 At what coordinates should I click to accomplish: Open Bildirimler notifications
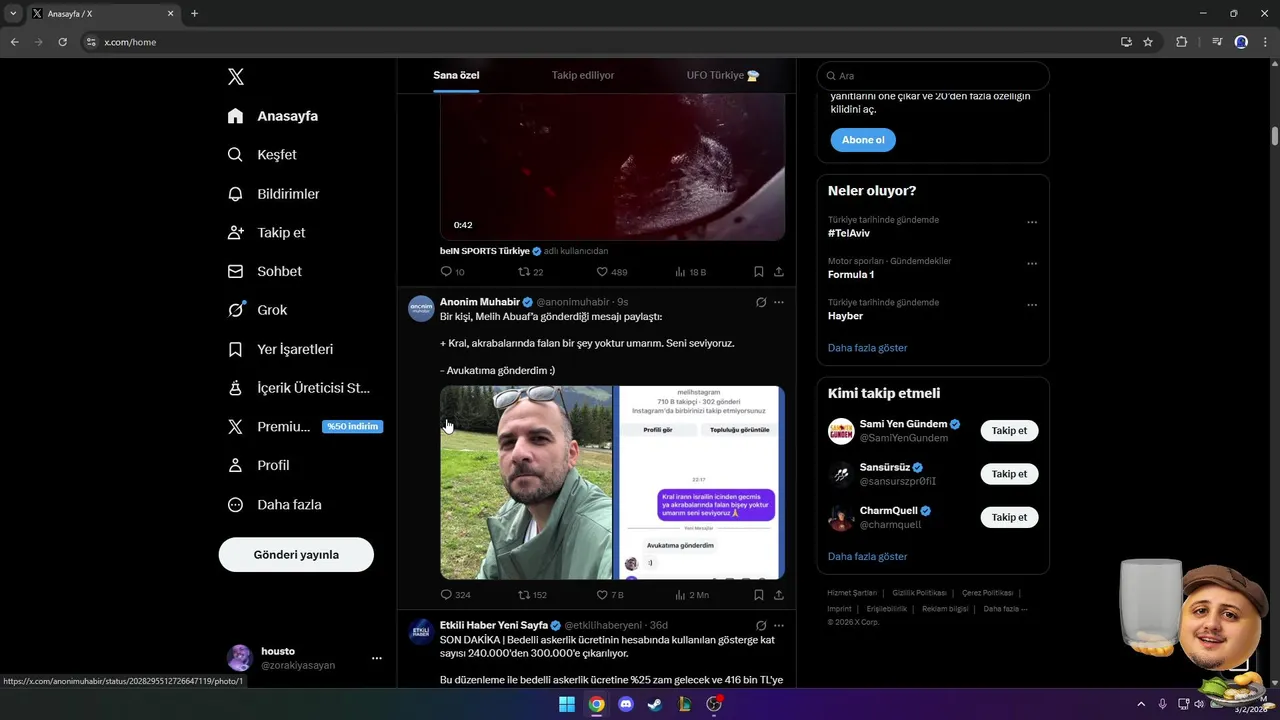(x=273, y=194)
